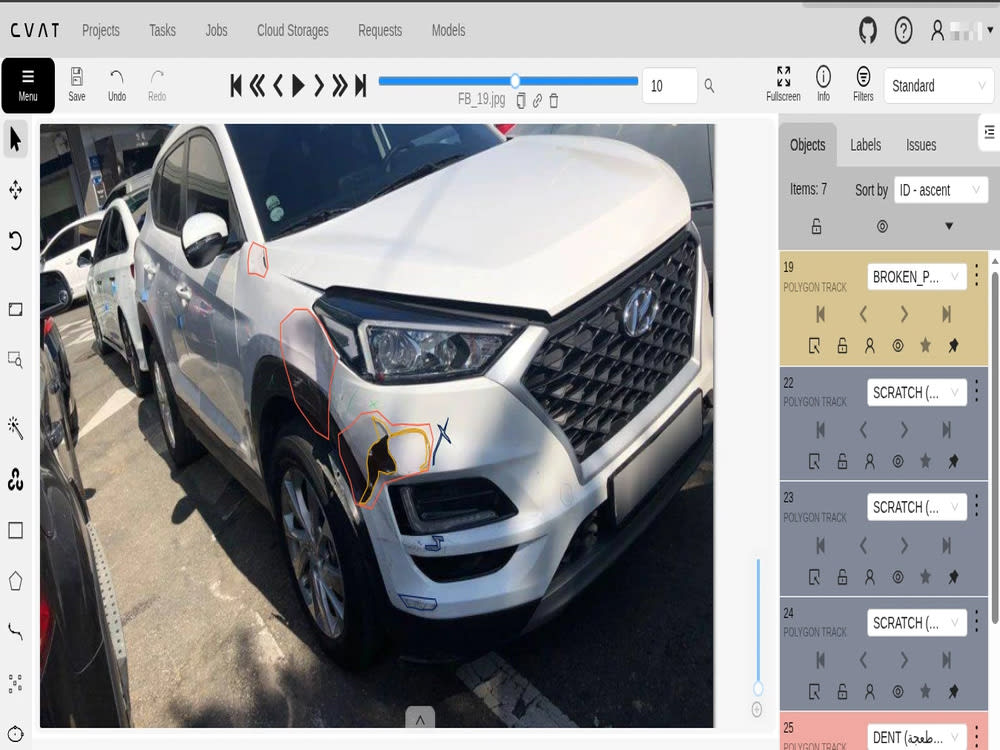Open three-dot menu for object 19
This screenshot has height=750, width=1000.
coord(976,276)
